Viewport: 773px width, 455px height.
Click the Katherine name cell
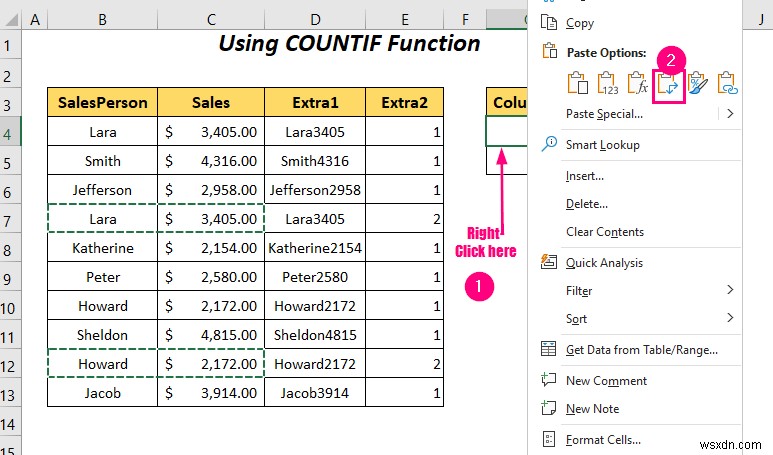pyautogui.click(x=103, y=247)
